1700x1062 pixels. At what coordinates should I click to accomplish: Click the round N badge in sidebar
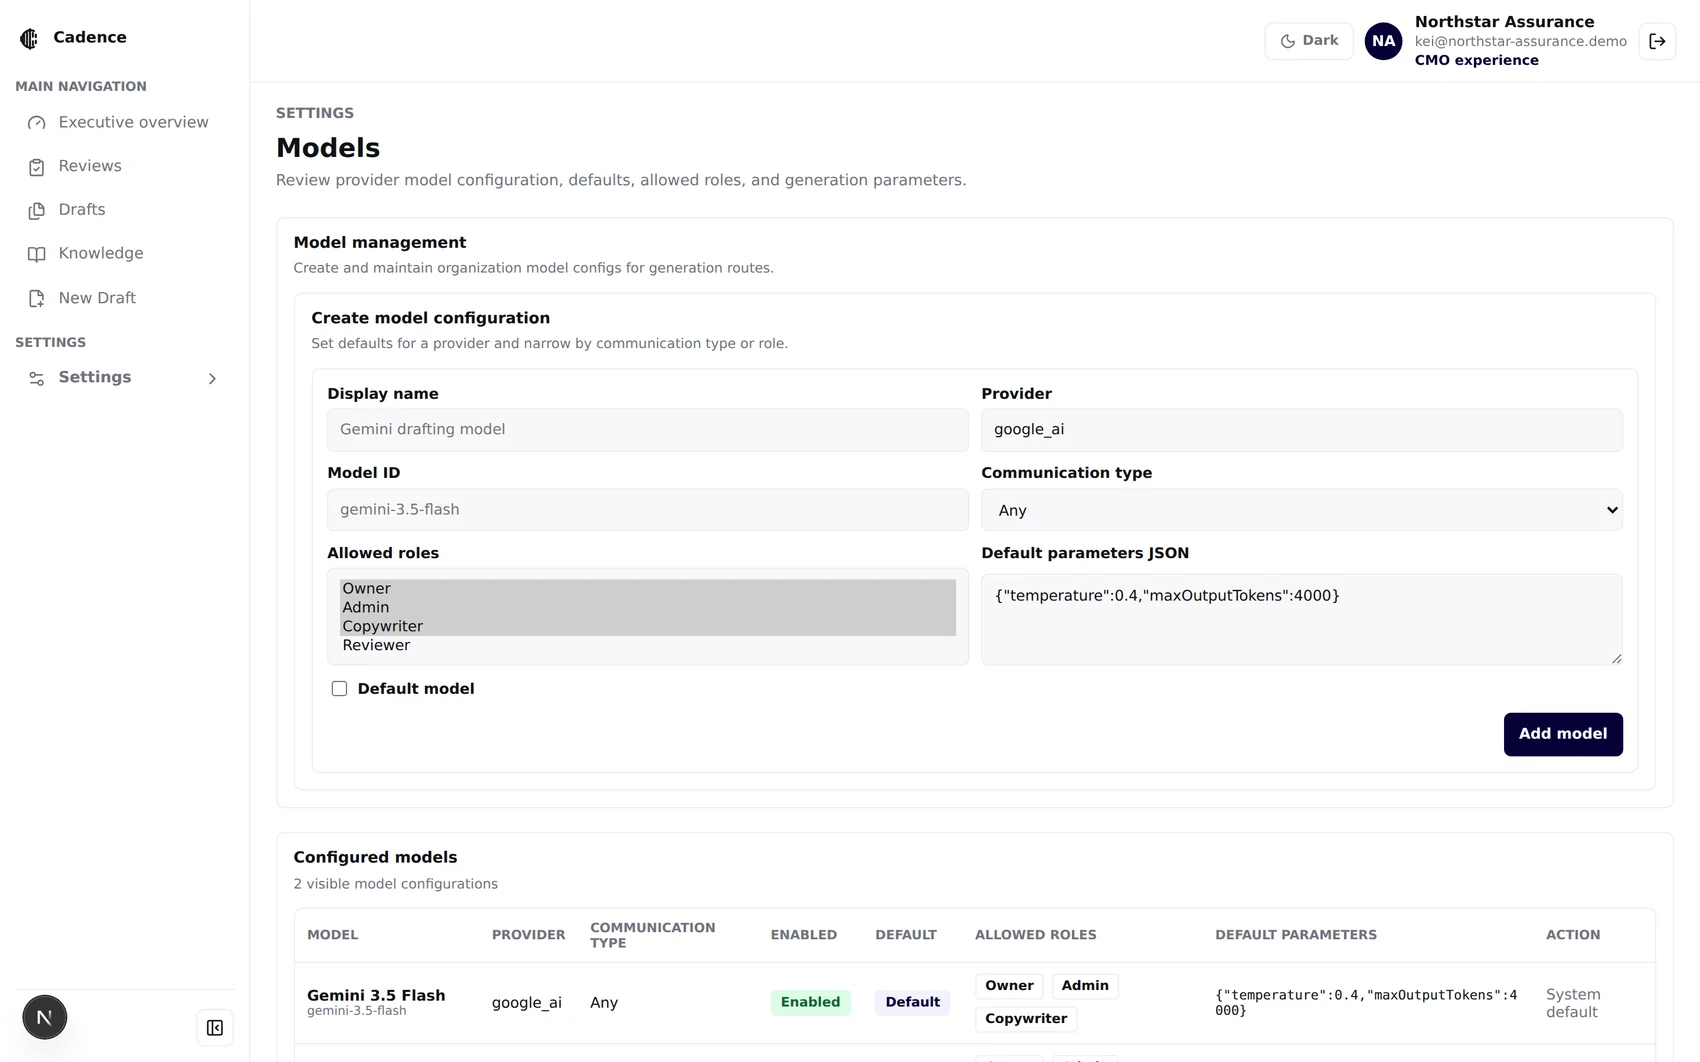(44, 1017)
